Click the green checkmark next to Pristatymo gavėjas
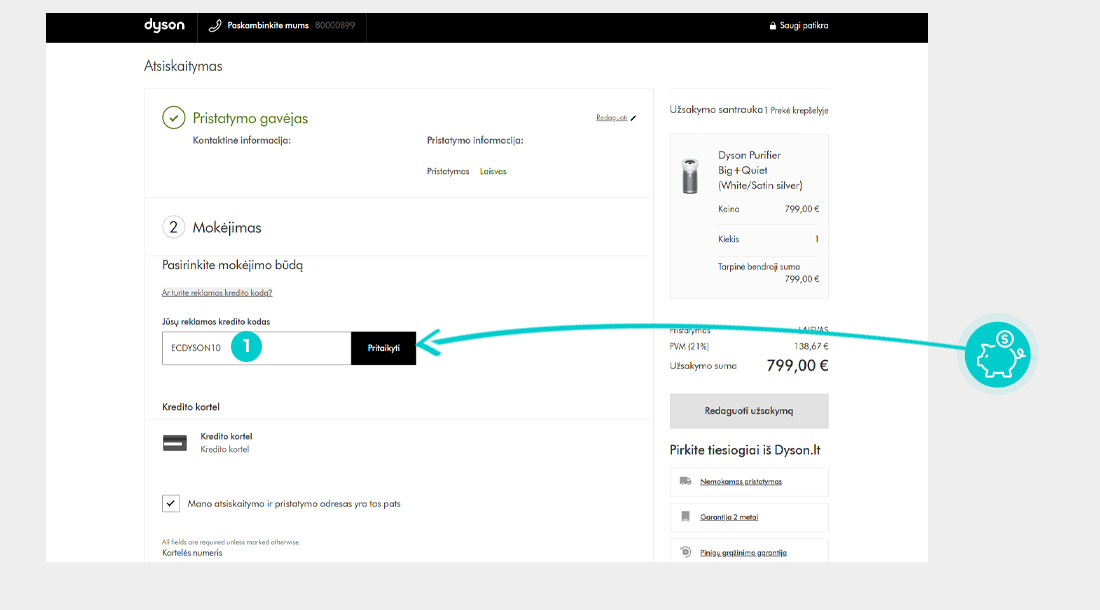1100x610 pixels. click(173, 118)
